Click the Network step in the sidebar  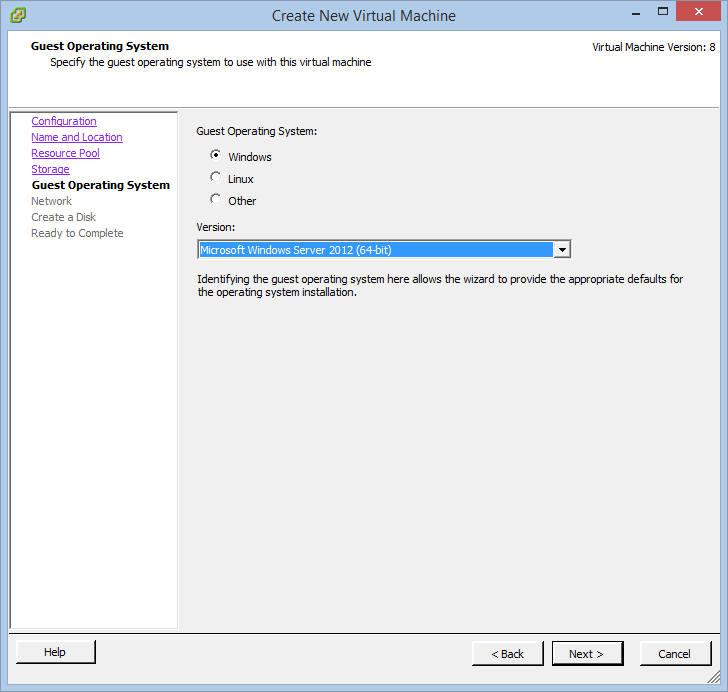coord(51,201)
